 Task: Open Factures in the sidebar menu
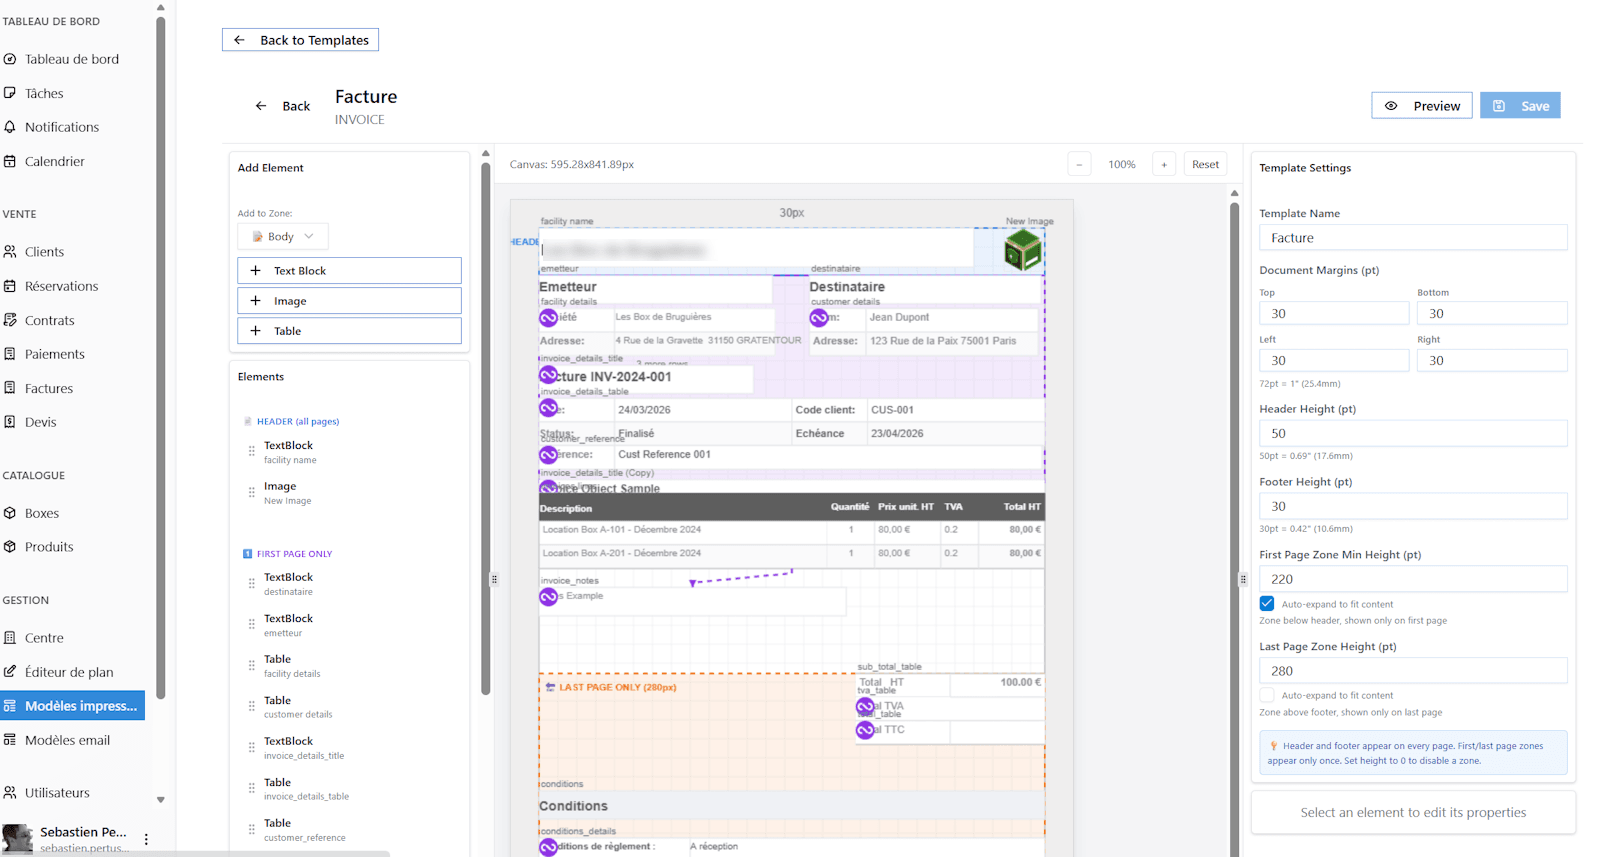(49, 388)
